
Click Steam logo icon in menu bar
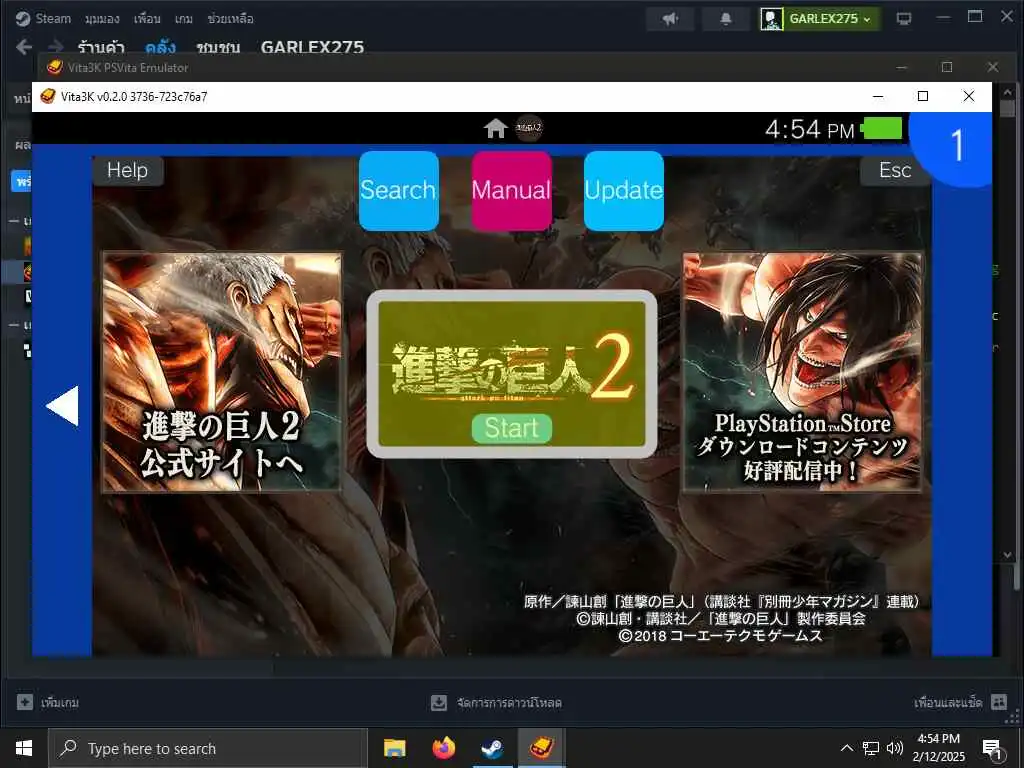23,18
